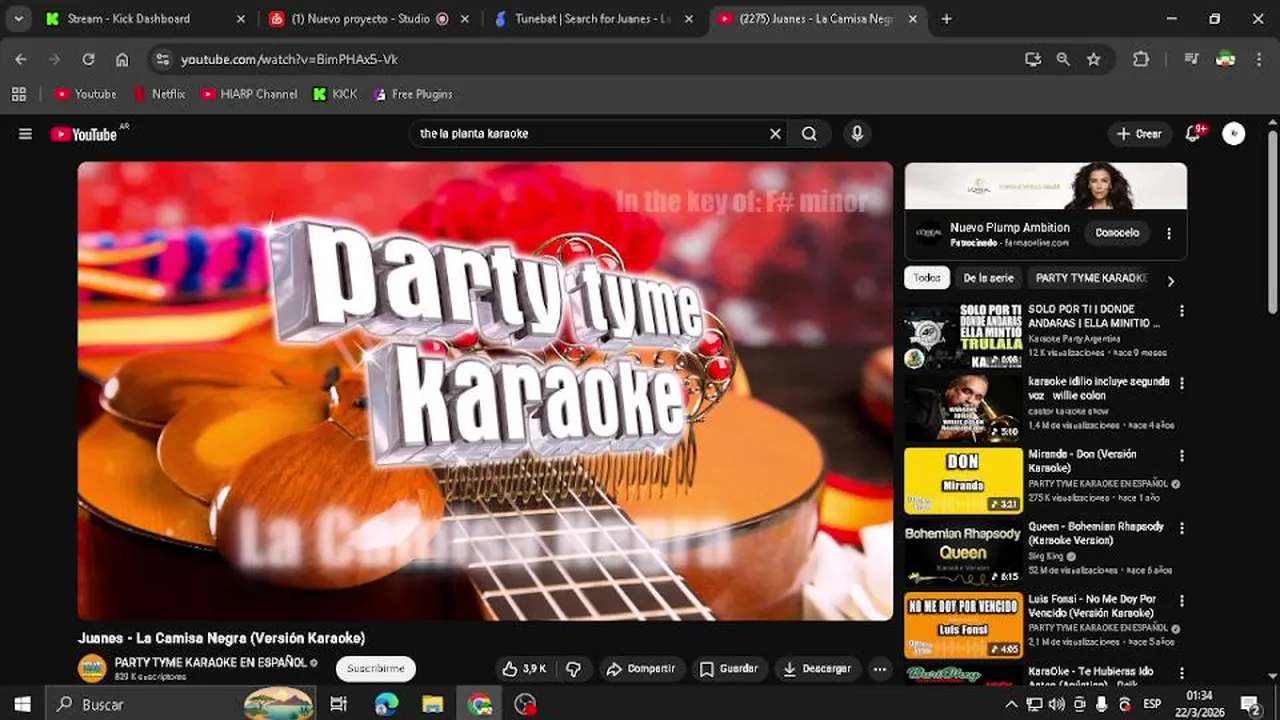Open the Netflix bookmark

point(159,94)
